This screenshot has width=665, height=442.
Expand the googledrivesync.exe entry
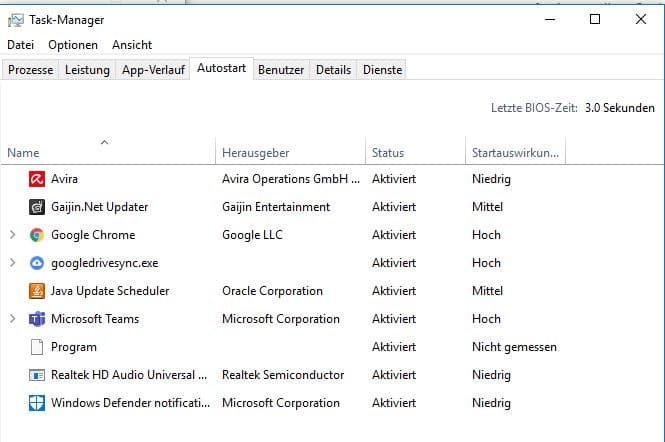point(12,263)
